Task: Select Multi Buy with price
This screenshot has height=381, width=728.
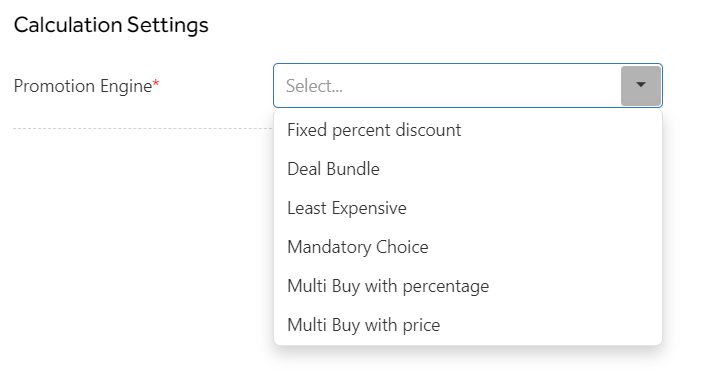Action: tap(468, 325)
